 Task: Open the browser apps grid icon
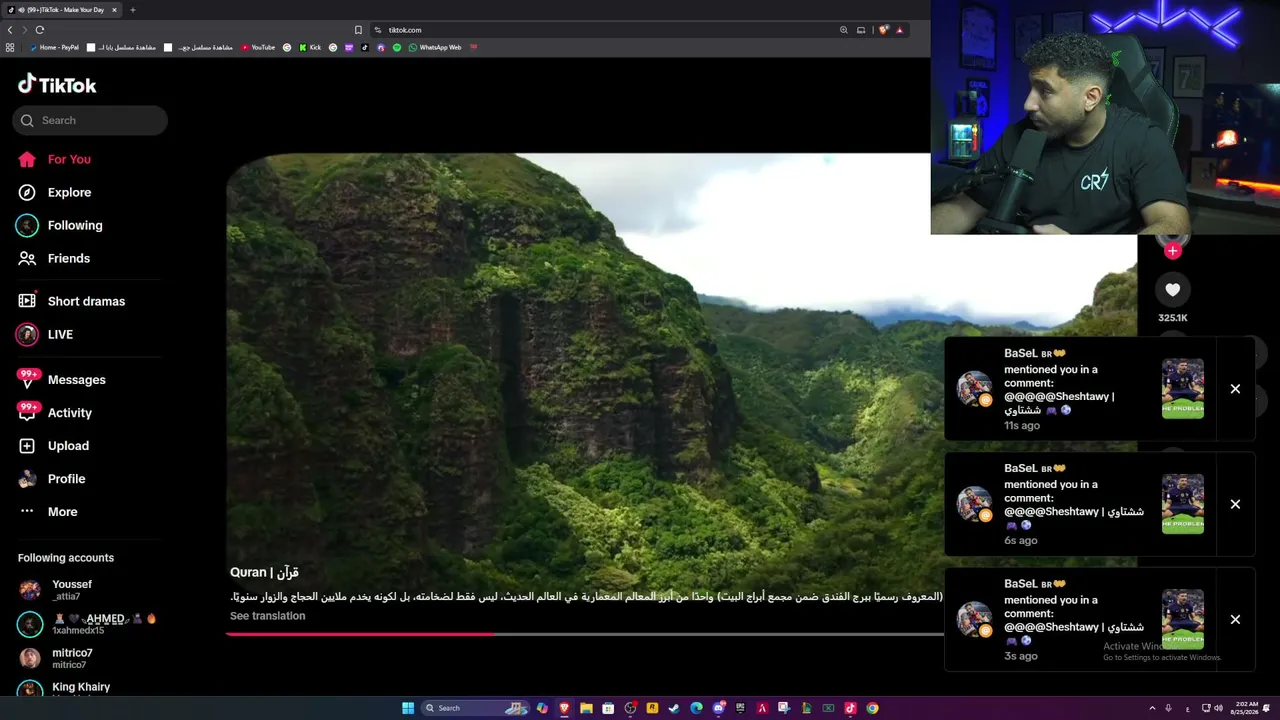(10, 47)
